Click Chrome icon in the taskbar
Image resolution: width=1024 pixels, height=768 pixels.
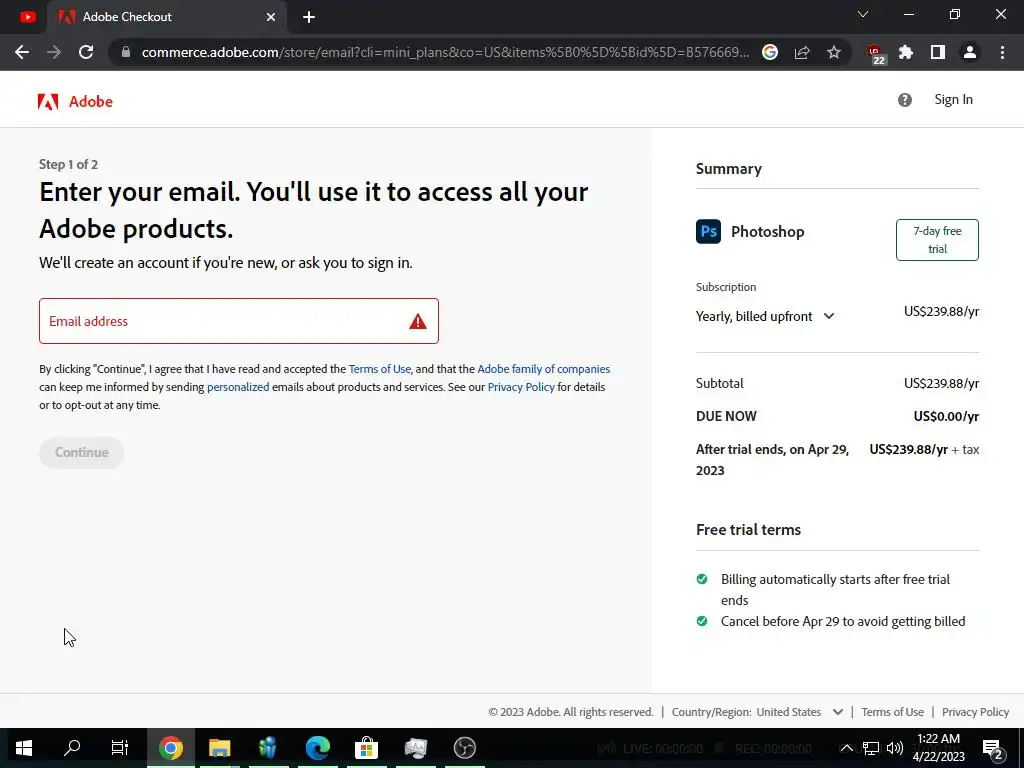[170, 748]
